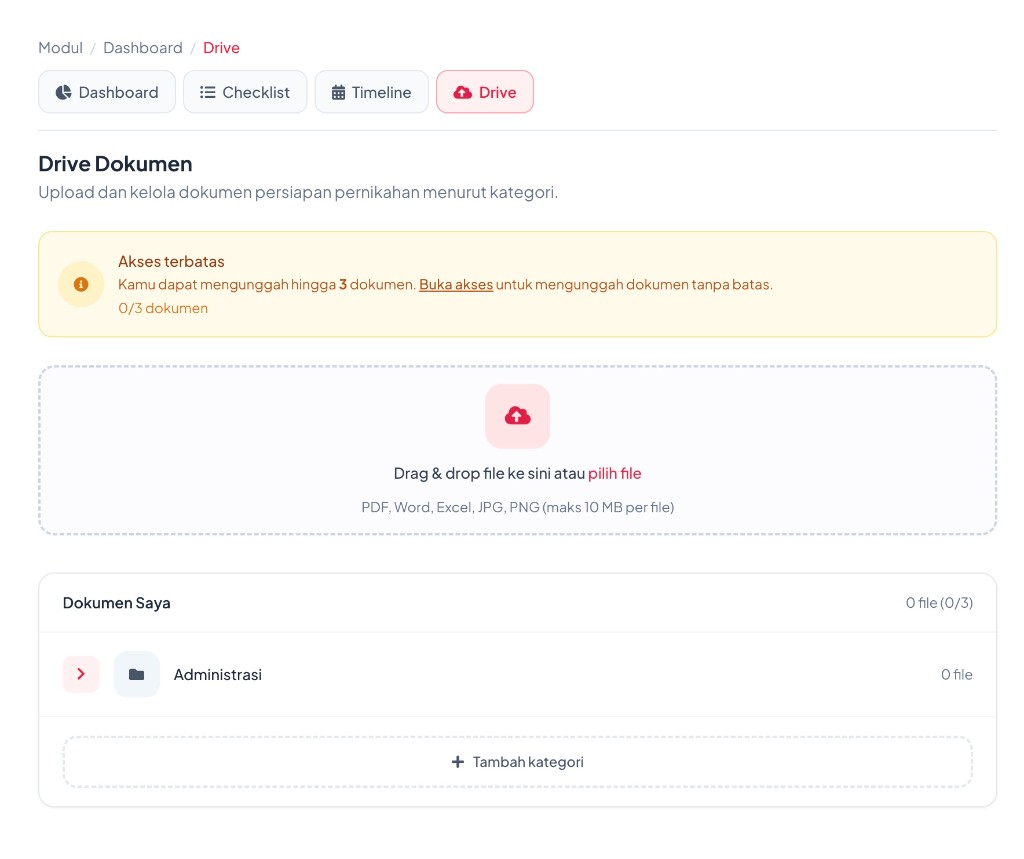Click the 0 file count on Administrasi row
1024x859 pixels.
click(957, 675)
